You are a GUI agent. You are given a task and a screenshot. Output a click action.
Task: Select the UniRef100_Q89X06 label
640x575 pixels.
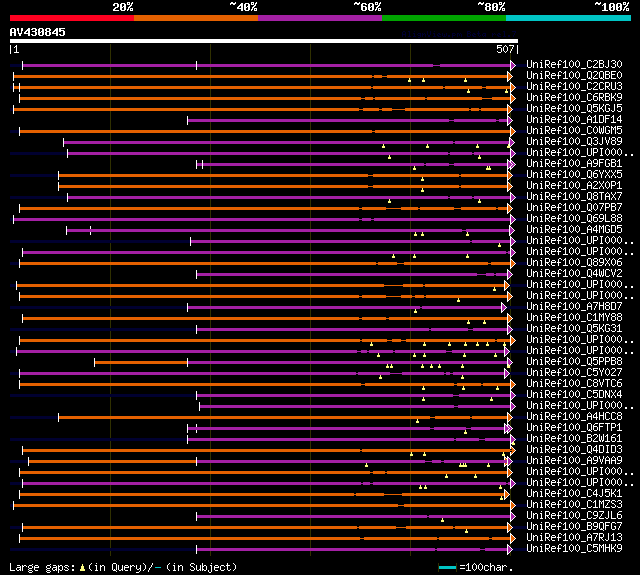point(574,263)
